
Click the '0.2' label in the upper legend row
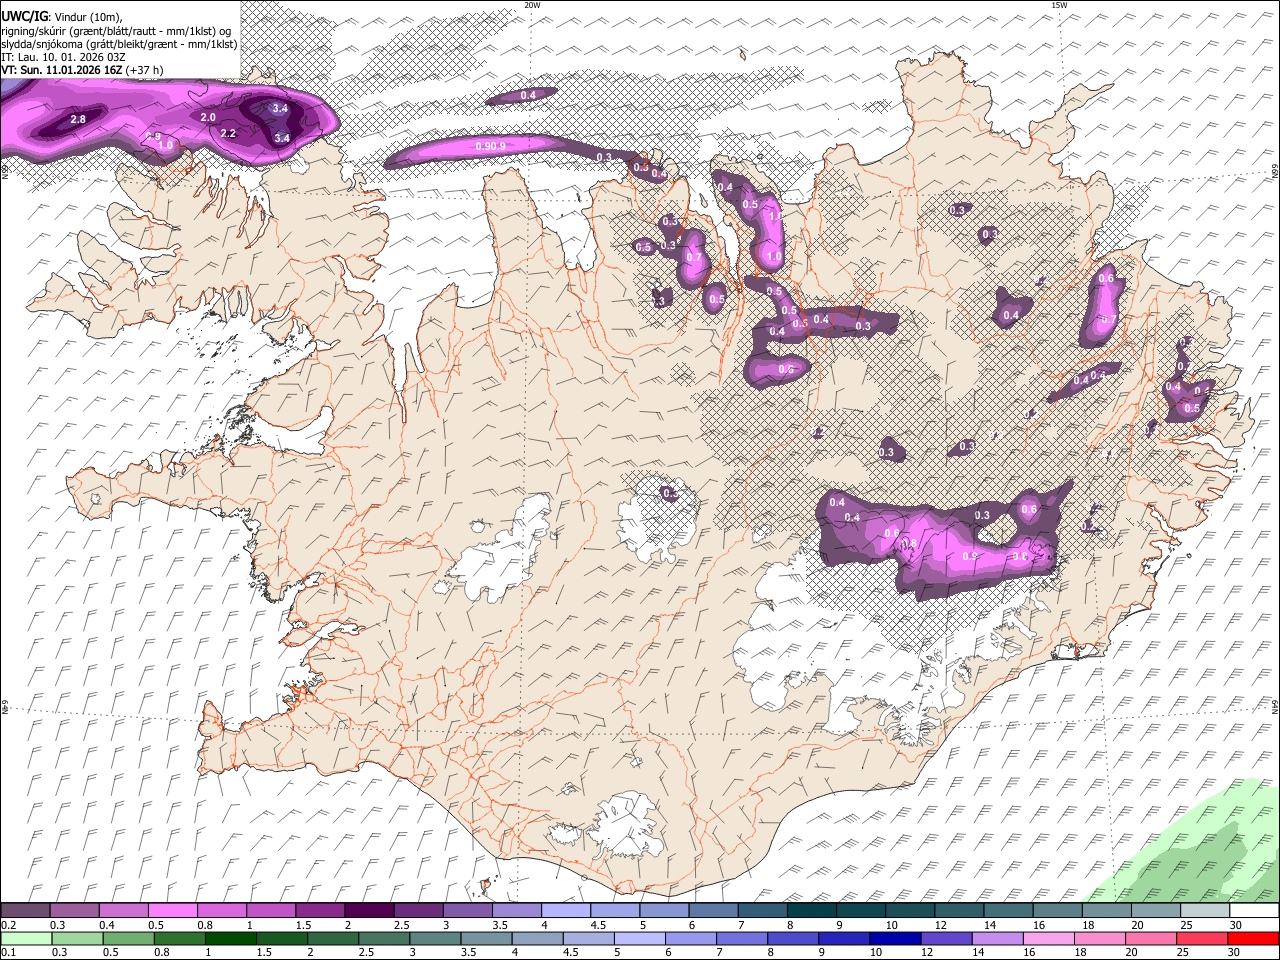pos(8,925)
